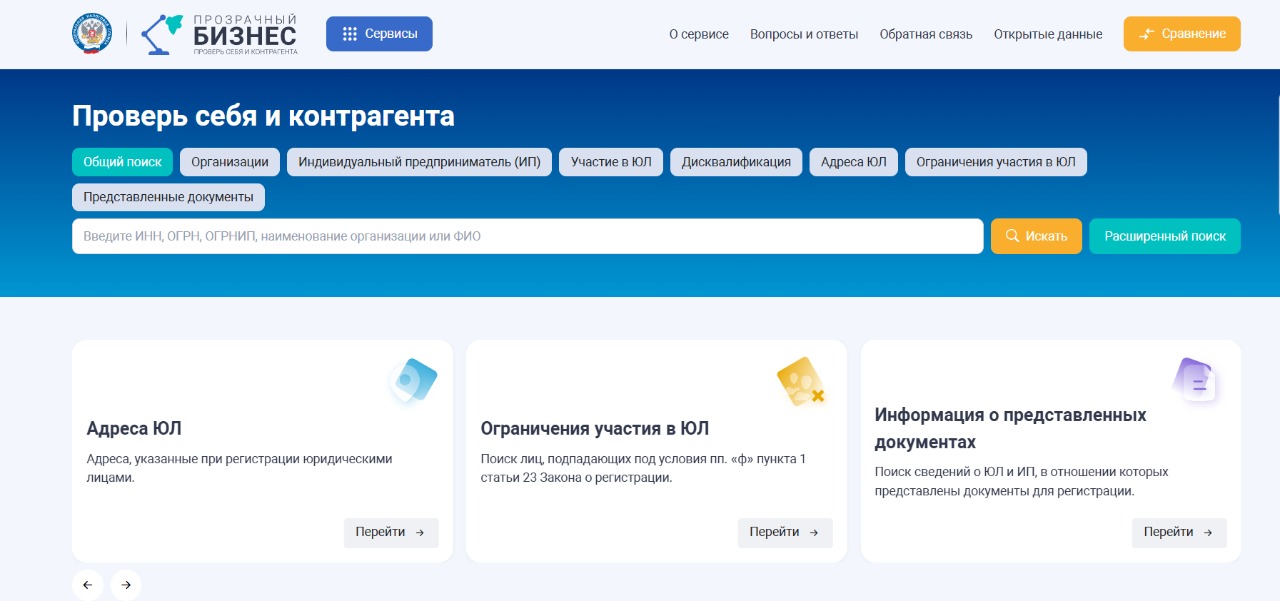This screenshot has height=601, width=1280.
Task: Click the map pin icon on Адреса ЮЛ card
Action: tap(414, 380)
